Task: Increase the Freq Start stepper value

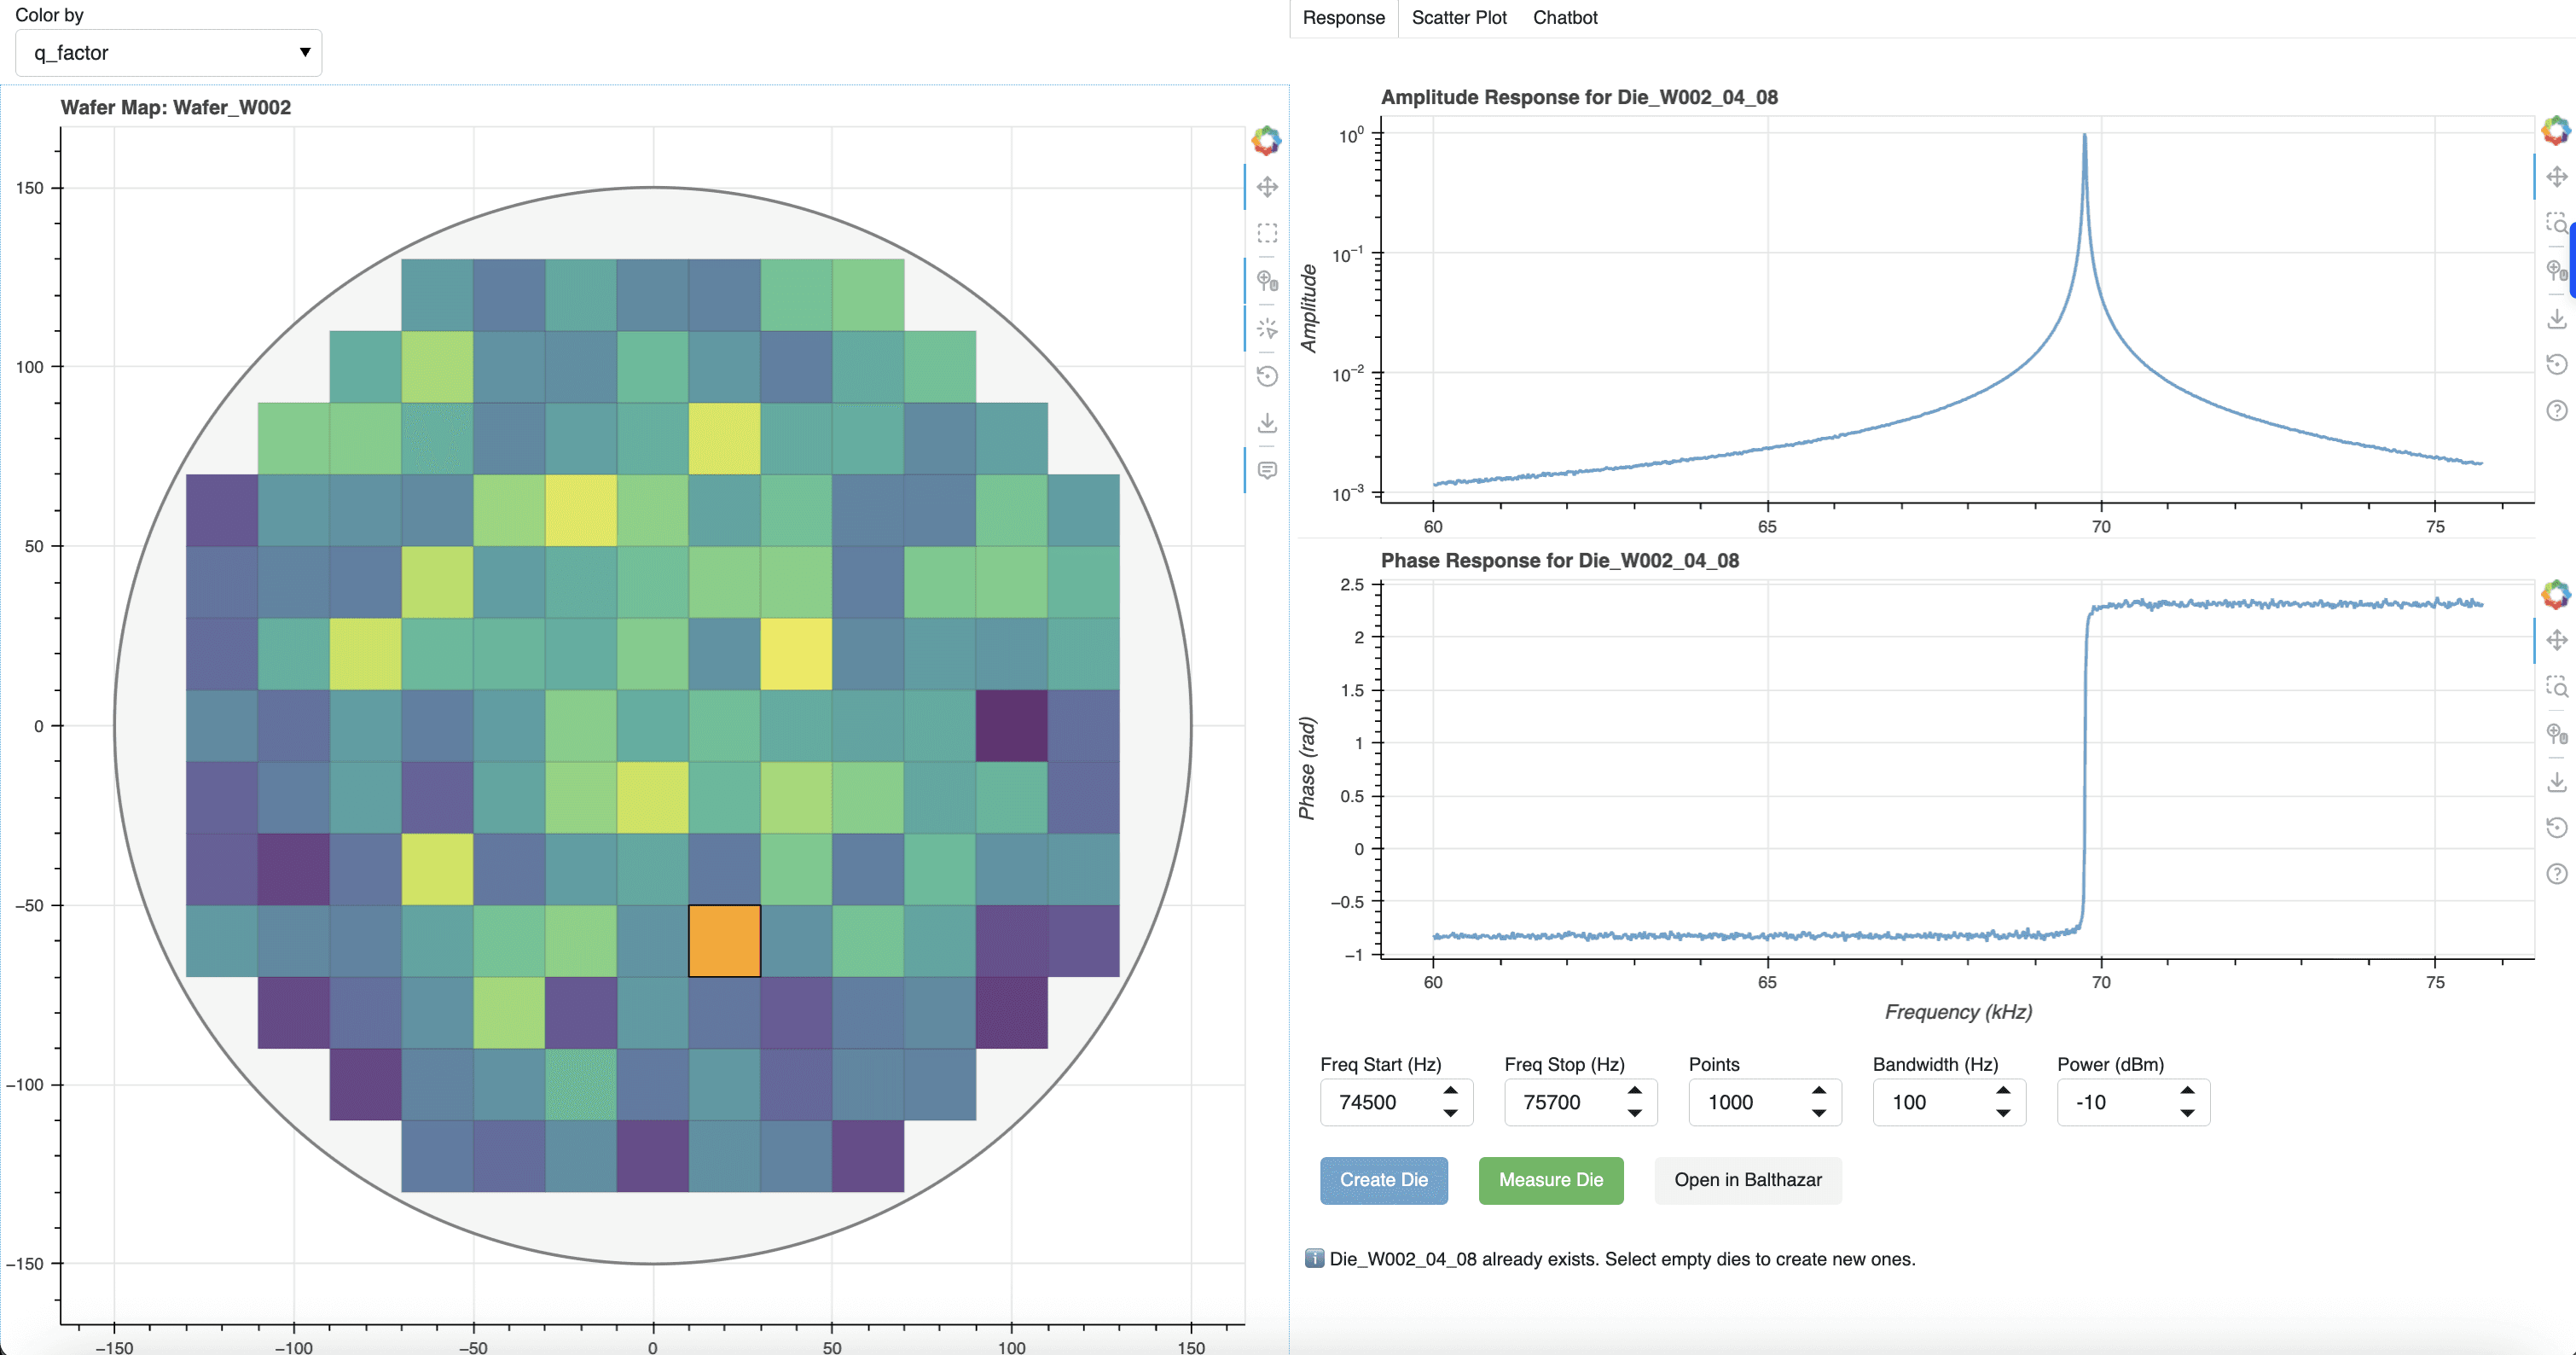Action: [x=1450, y=1090]
